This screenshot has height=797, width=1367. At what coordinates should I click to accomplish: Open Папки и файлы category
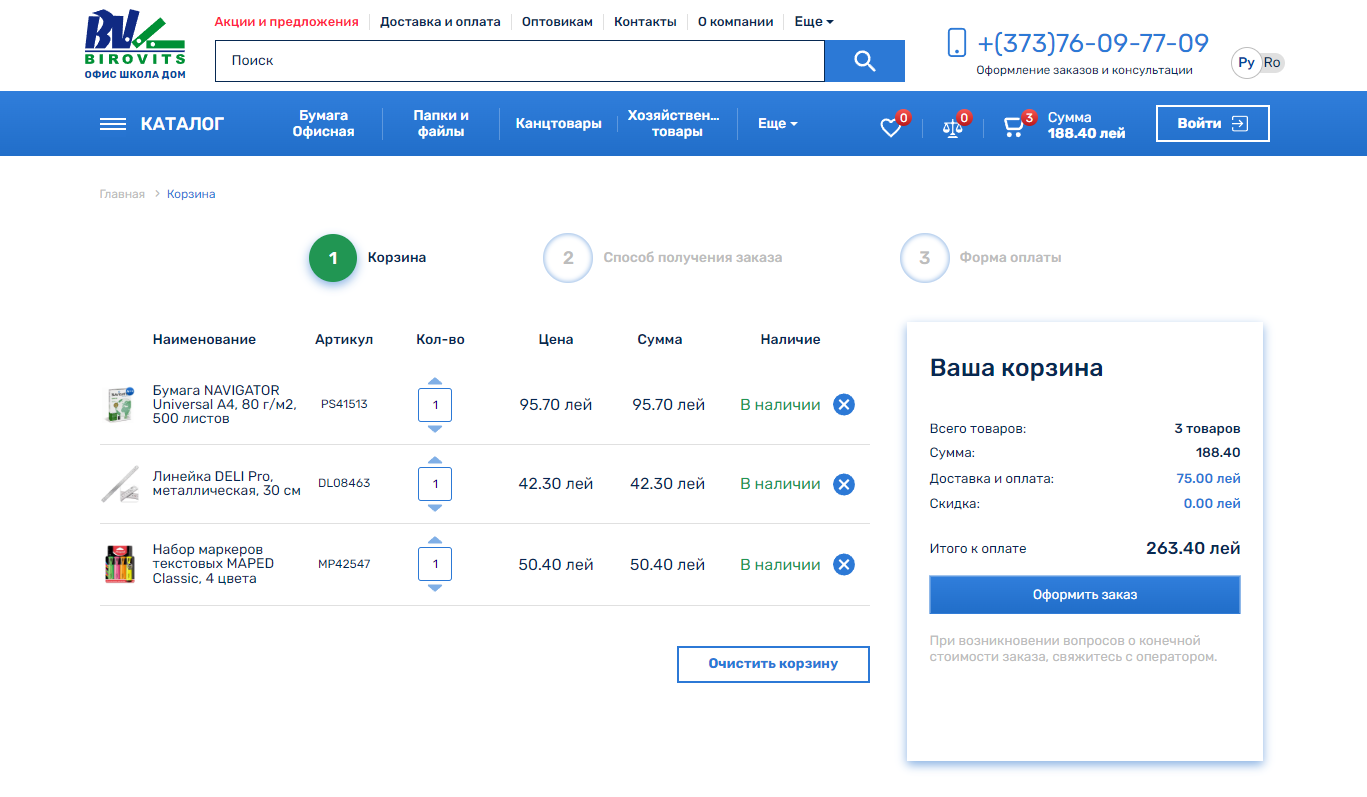[x=441, y=124]
